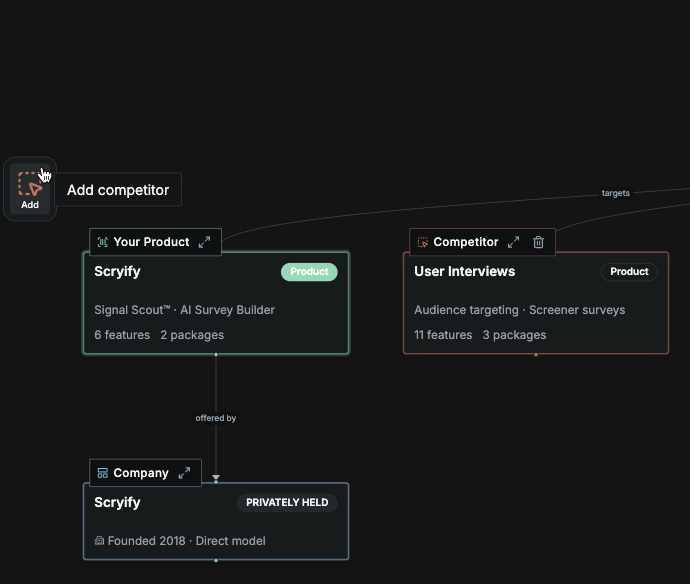Click the Company building icon
The height and width of the screenshot is (584, 690).
pyautogui.click(x=103, y=473)
